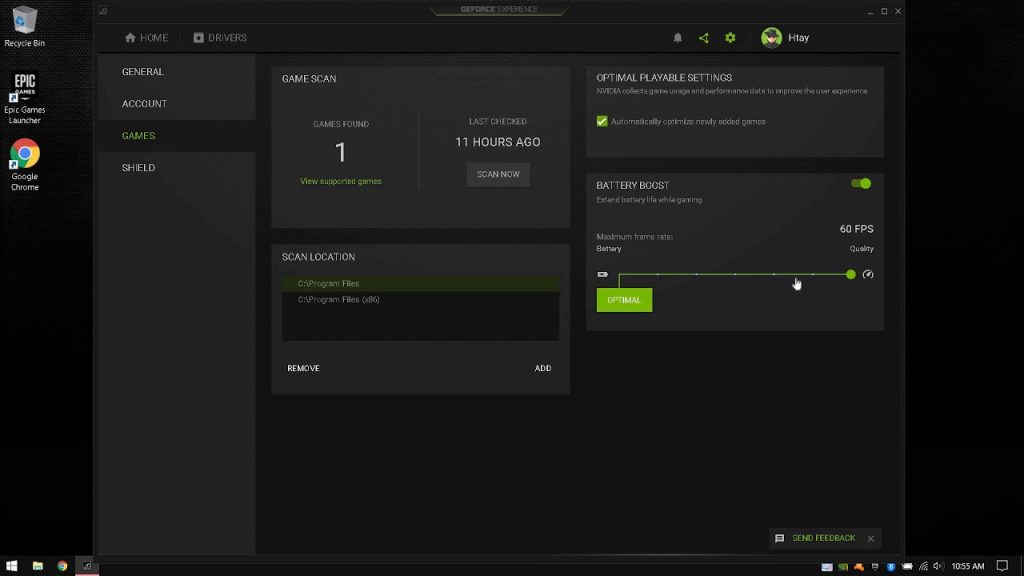Open the notifications bell icon

click(x=677, y=38)
